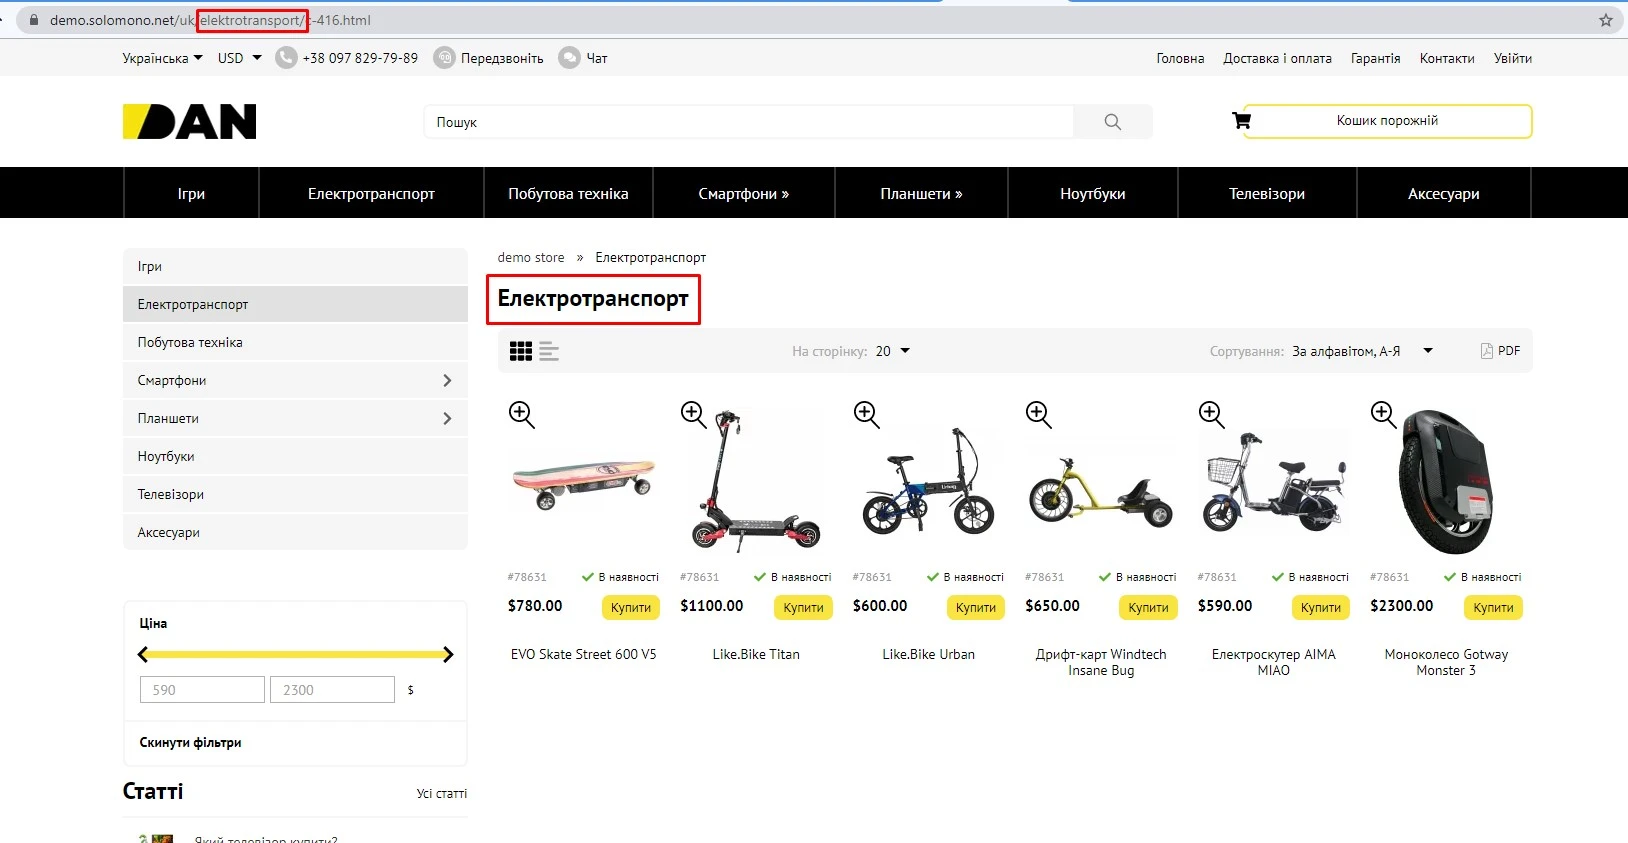This screenshot has width=1628, height=843.
Task: Click the yellow price range bar
Action: pos(295,654)
